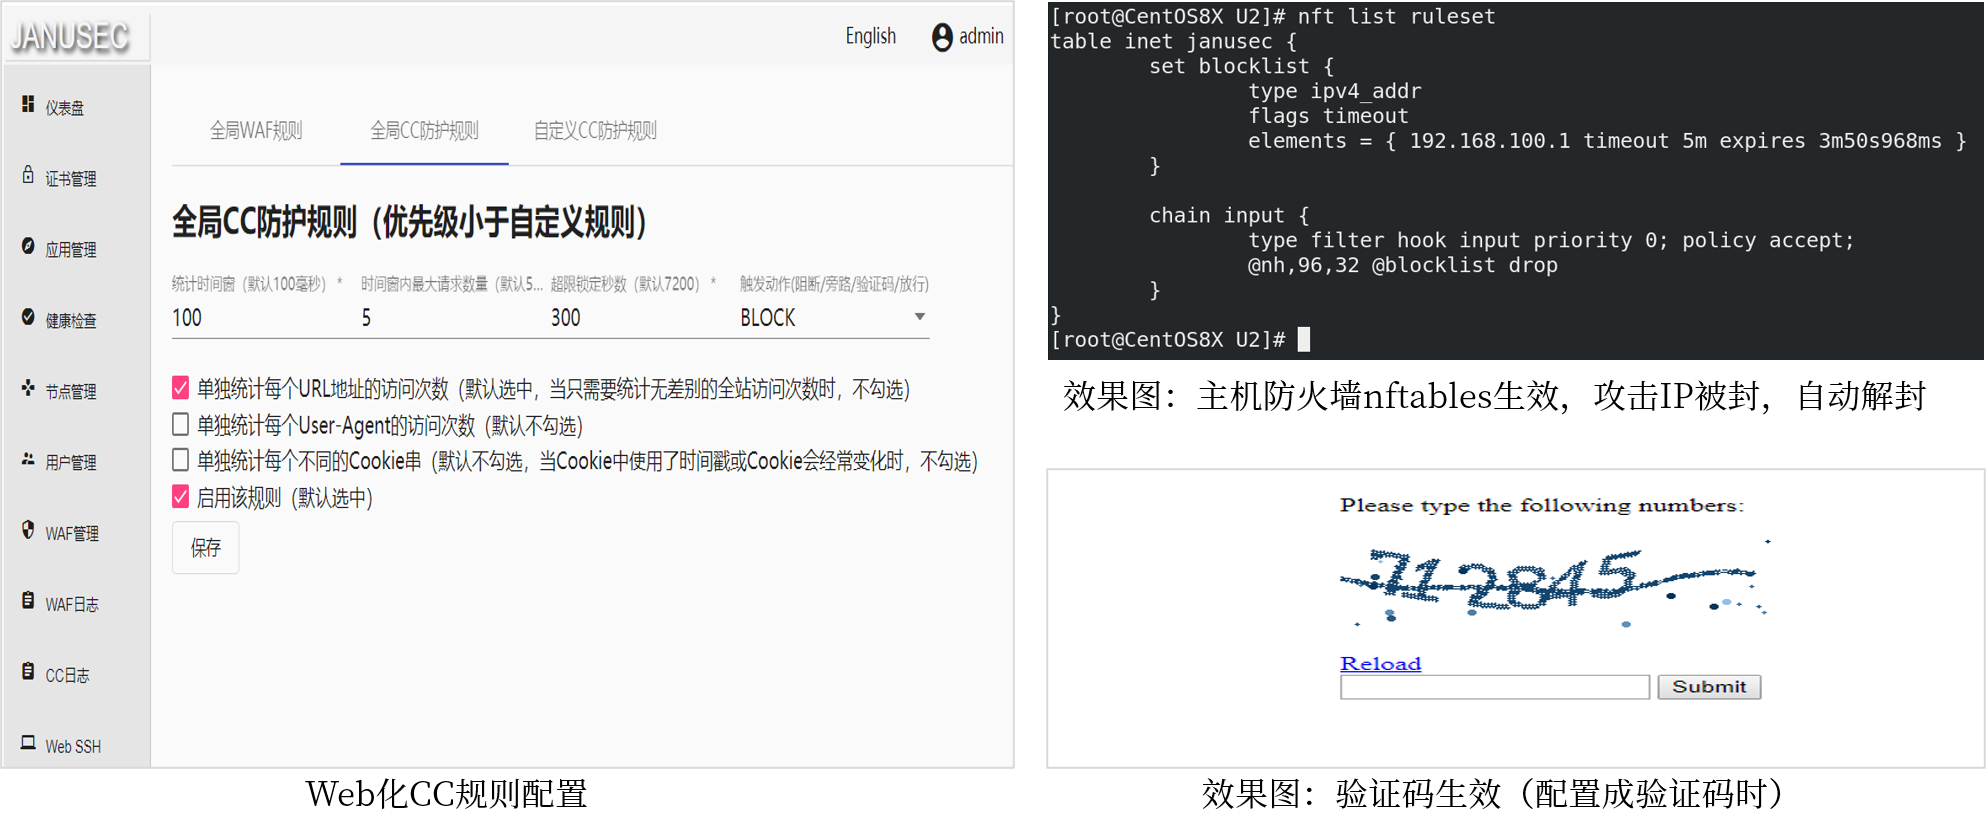Open the 应用管理 menu entry
This screenshot has width=1986, height=835.
tap(71, 250)
